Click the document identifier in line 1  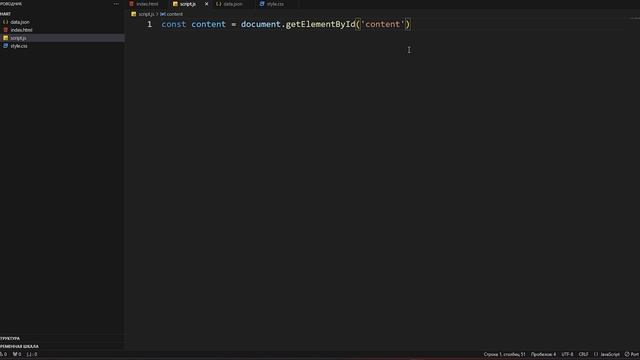click(260, 24)
